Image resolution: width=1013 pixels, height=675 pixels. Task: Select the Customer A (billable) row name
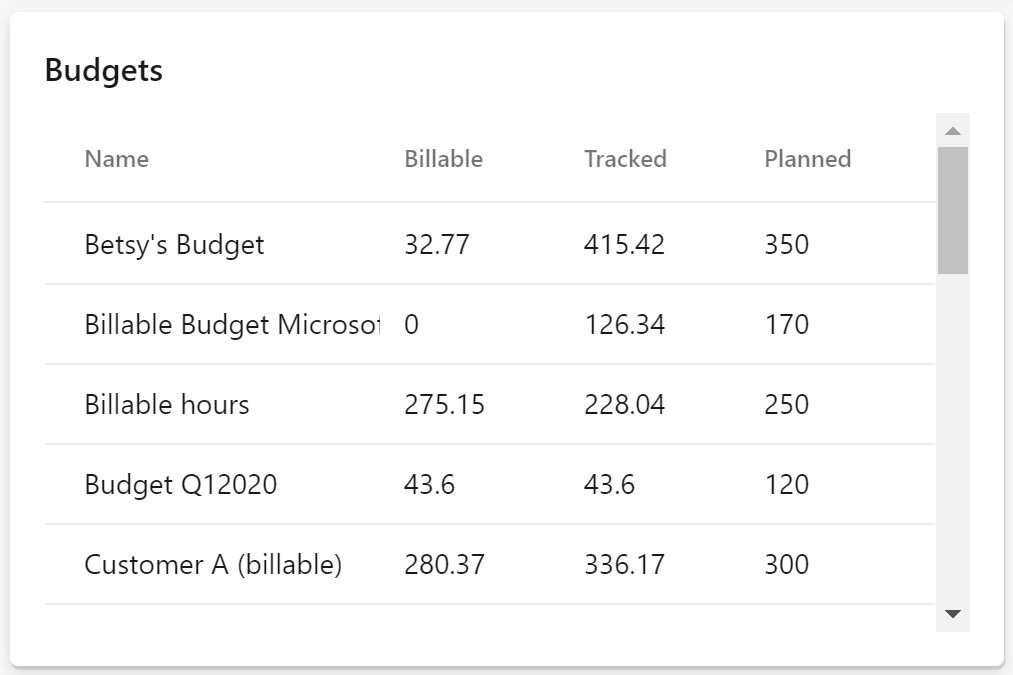(x=213, y=565)
